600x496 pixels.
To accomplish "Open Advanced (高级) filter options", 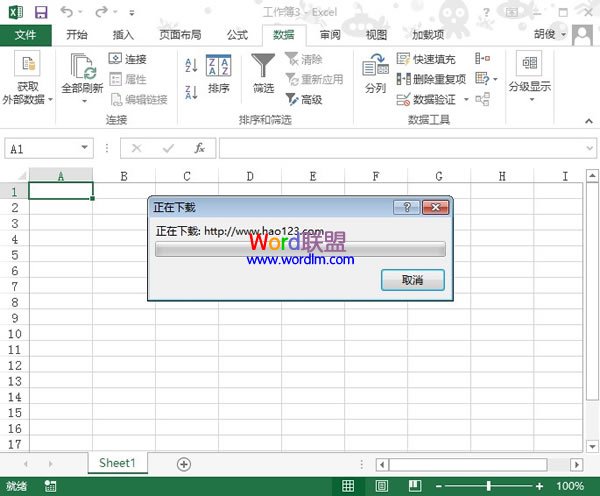I will click(304, 100).
